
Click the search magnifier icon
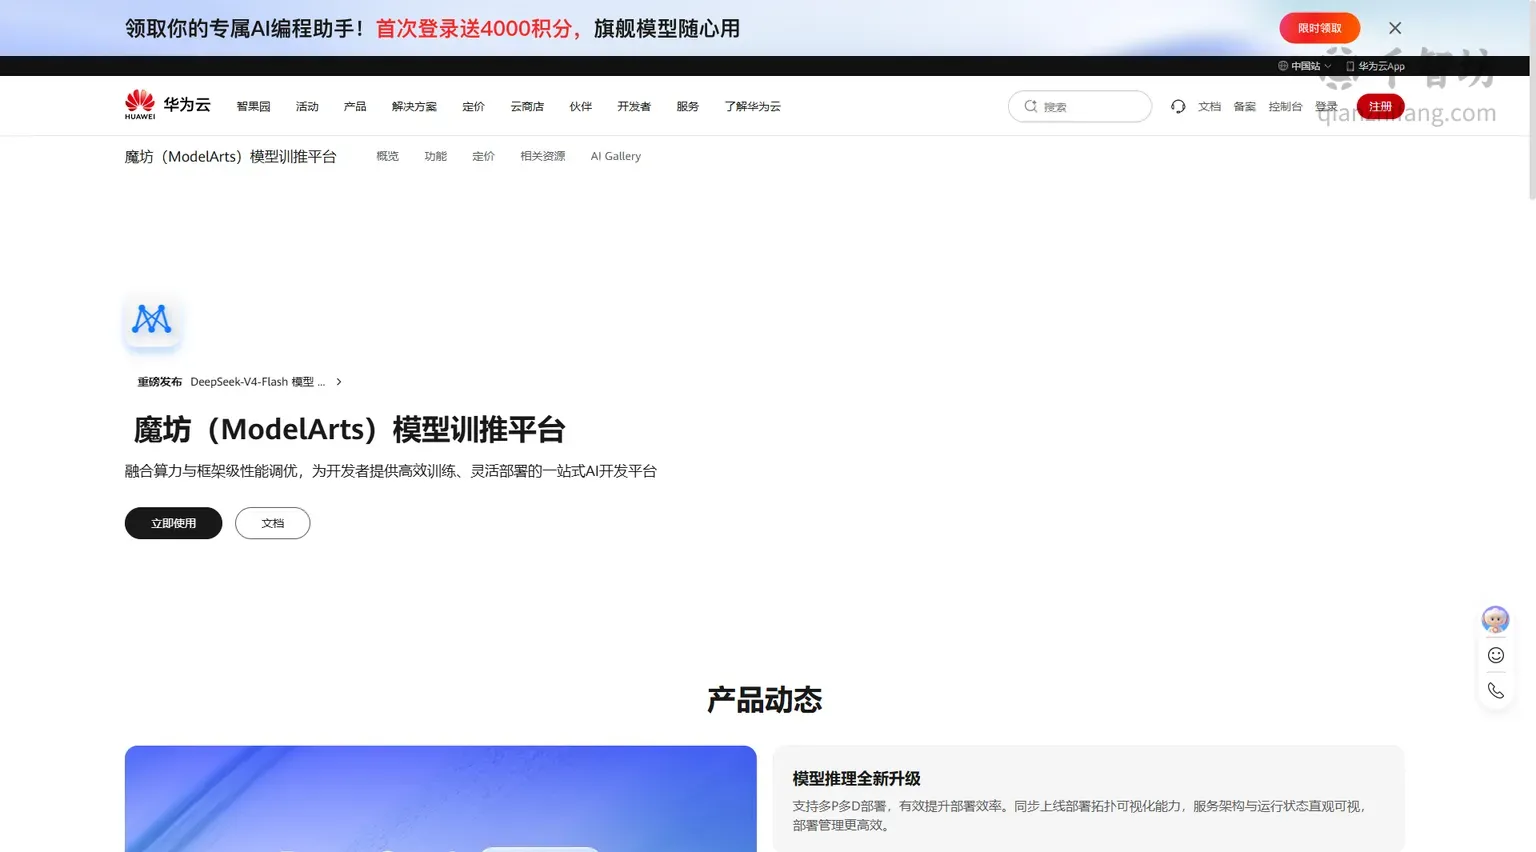1030,106
